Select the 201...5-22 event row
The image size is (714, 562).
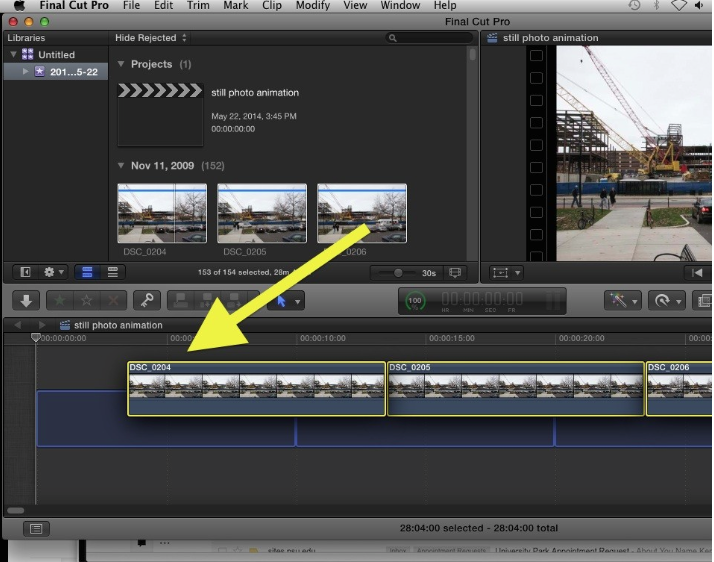[56, 72]
